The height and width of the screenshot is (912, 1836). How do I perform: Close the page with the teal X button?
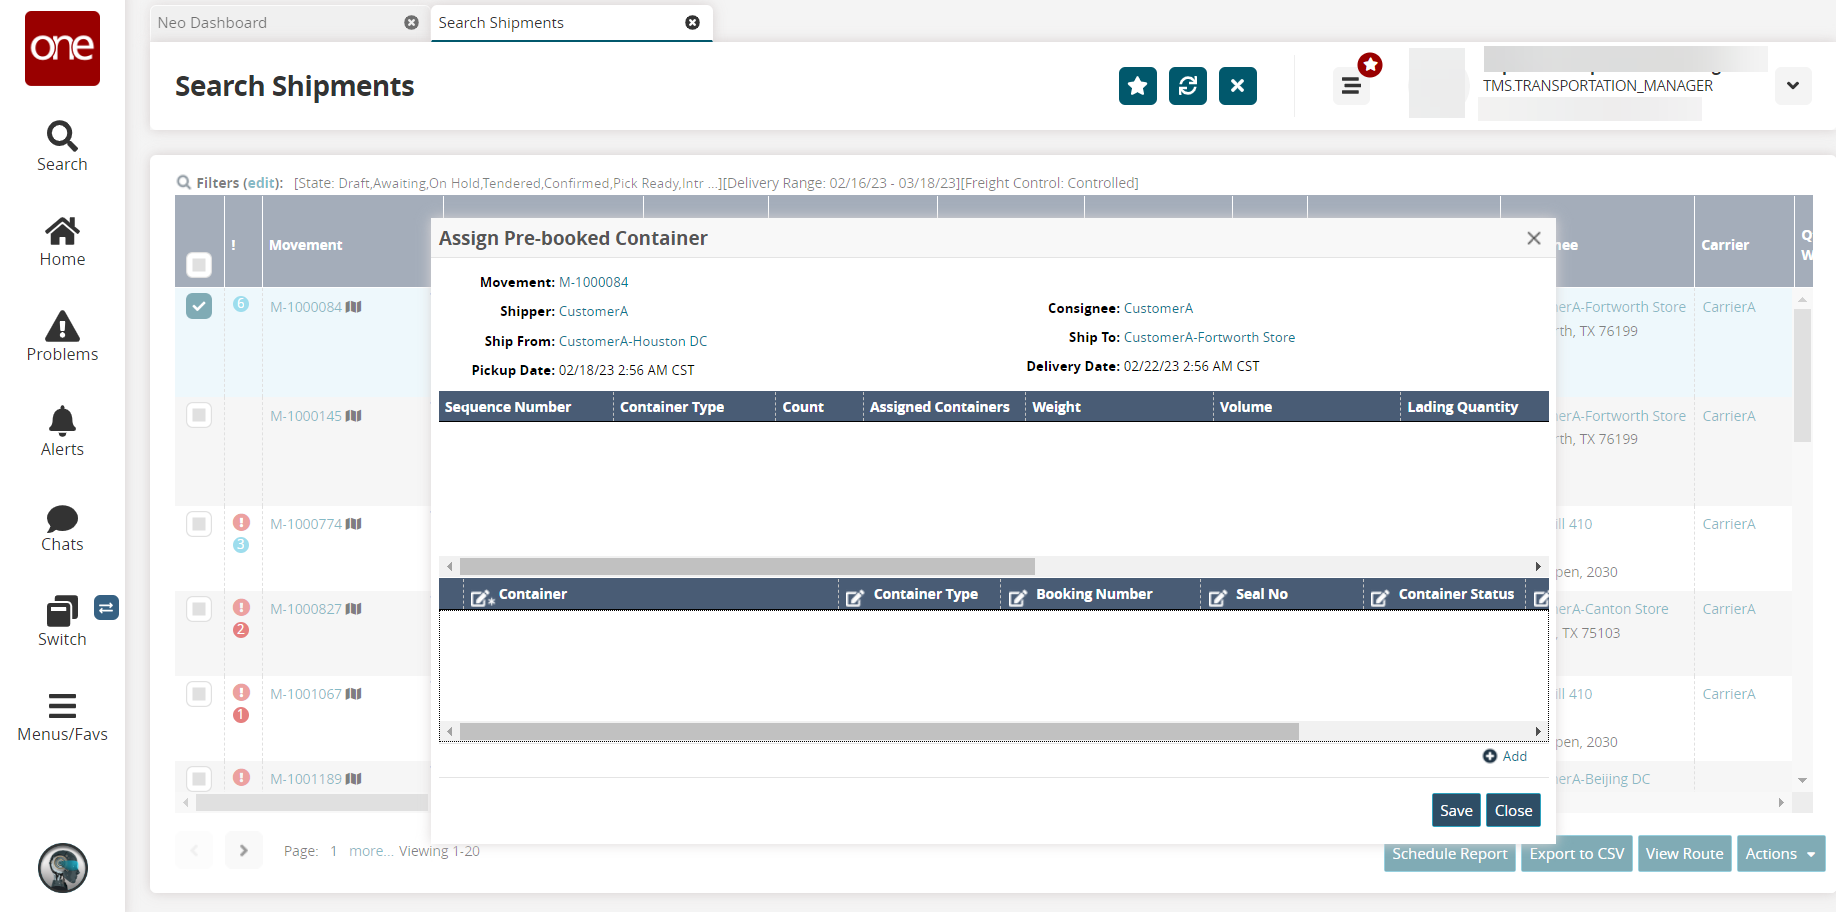pyautogui.click(x=1238, y=86)
